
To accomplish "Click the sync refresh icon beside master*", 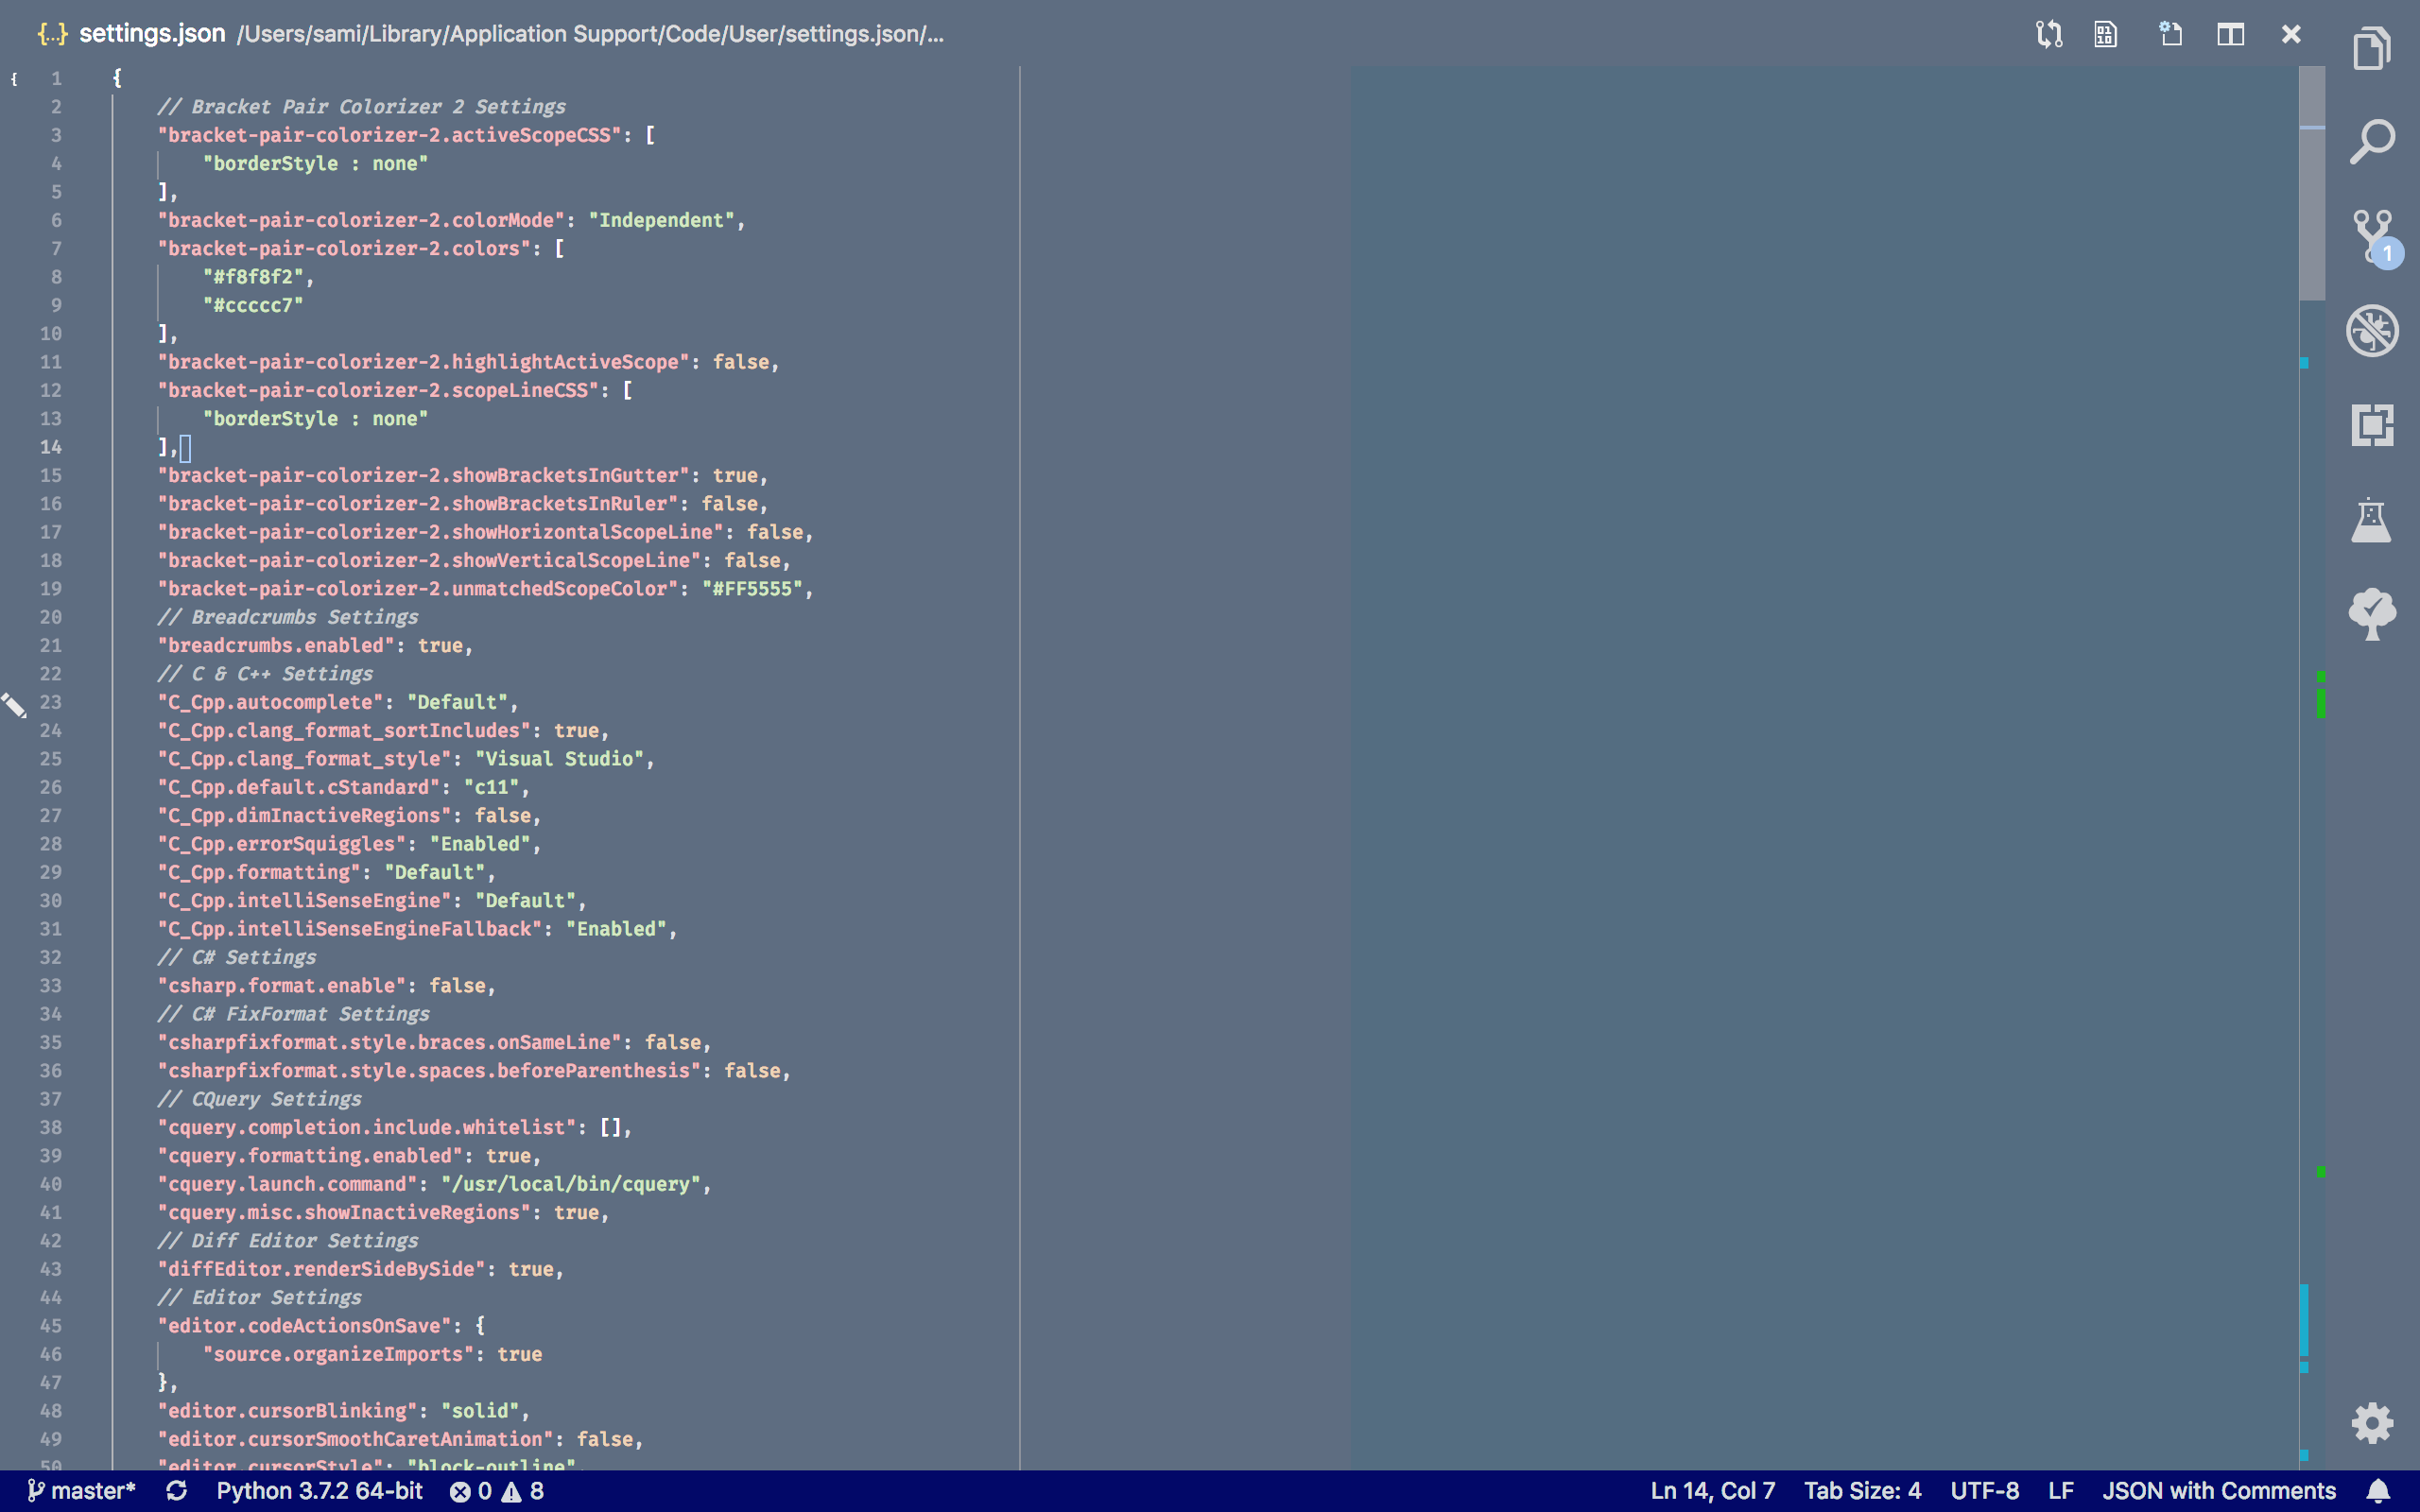I will click(178, 1490).
